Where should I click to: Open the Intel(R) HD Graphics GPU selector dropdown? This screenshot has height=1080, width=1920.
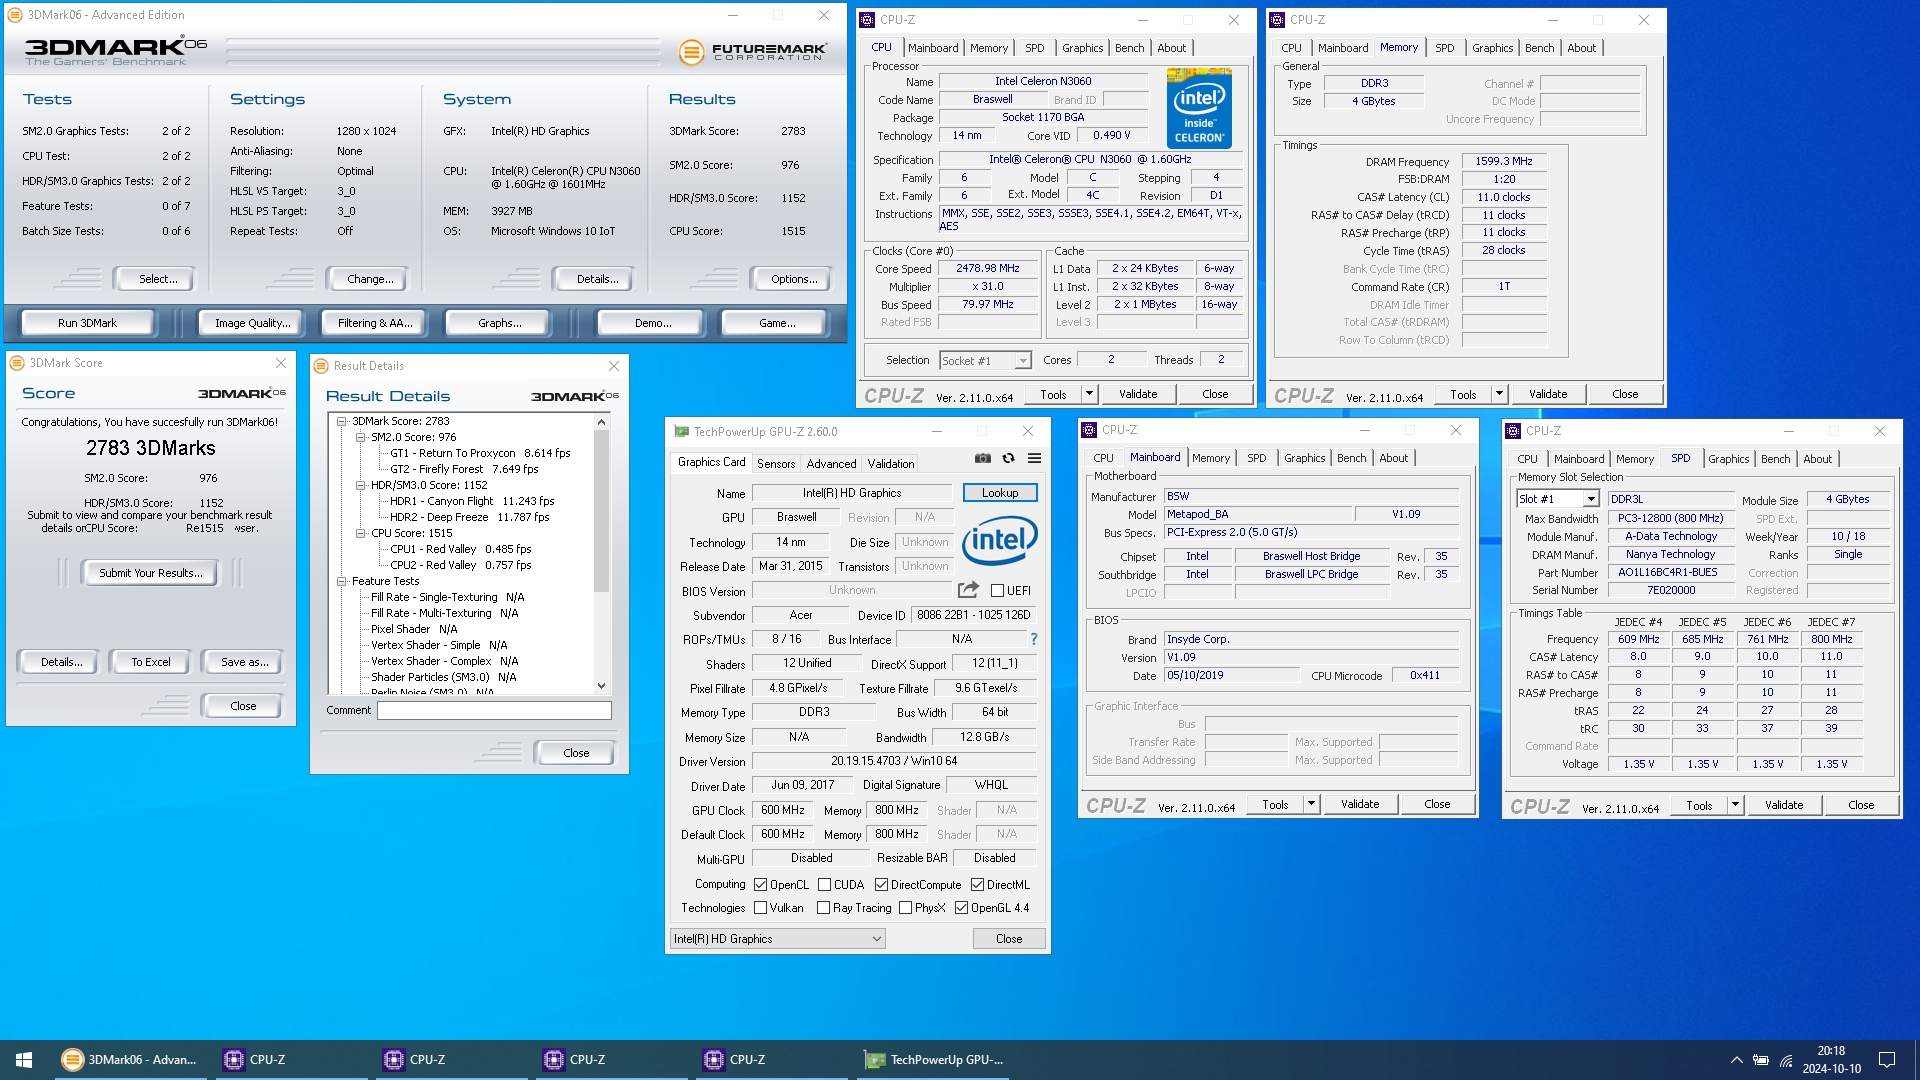[x=778, y=939]
